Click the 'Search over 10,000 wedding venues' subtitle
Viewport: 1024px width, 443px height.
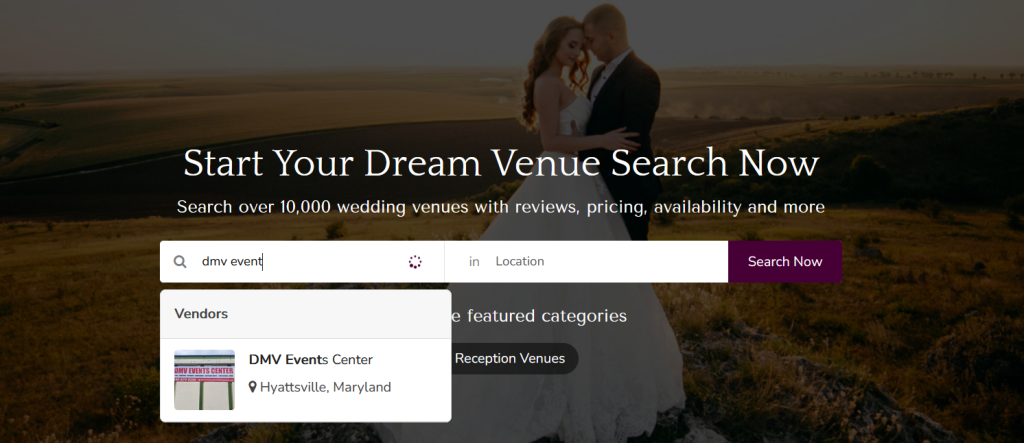point(501,207)
